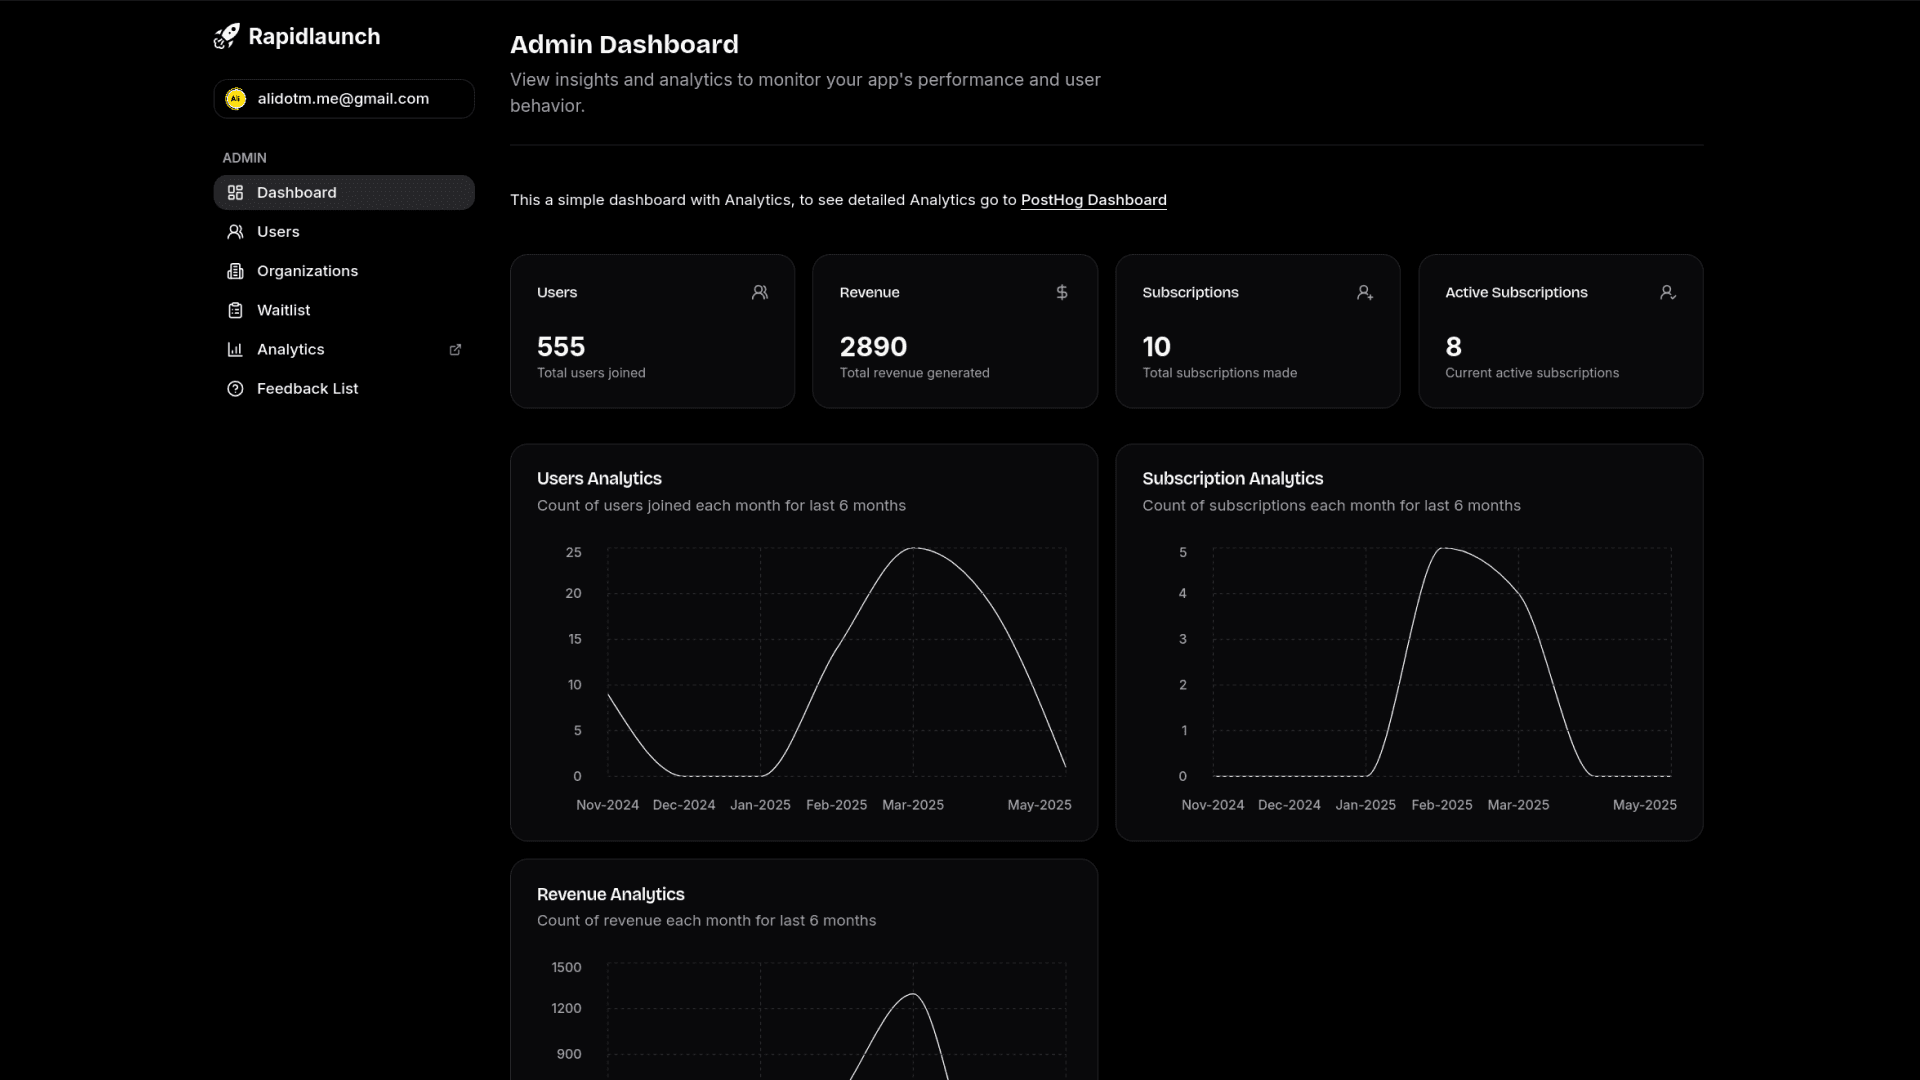Click the users icon on Users card
The width and height of the screenshot is (1920, 1080).
[760, 292]
